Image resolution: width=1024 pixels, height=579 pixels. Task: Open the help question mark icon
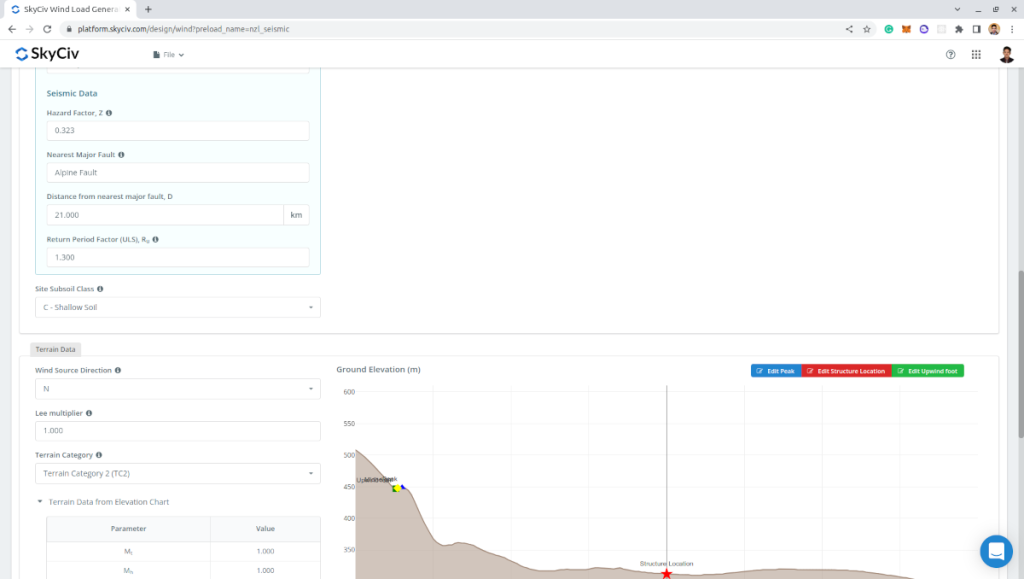tap(950, 54)
